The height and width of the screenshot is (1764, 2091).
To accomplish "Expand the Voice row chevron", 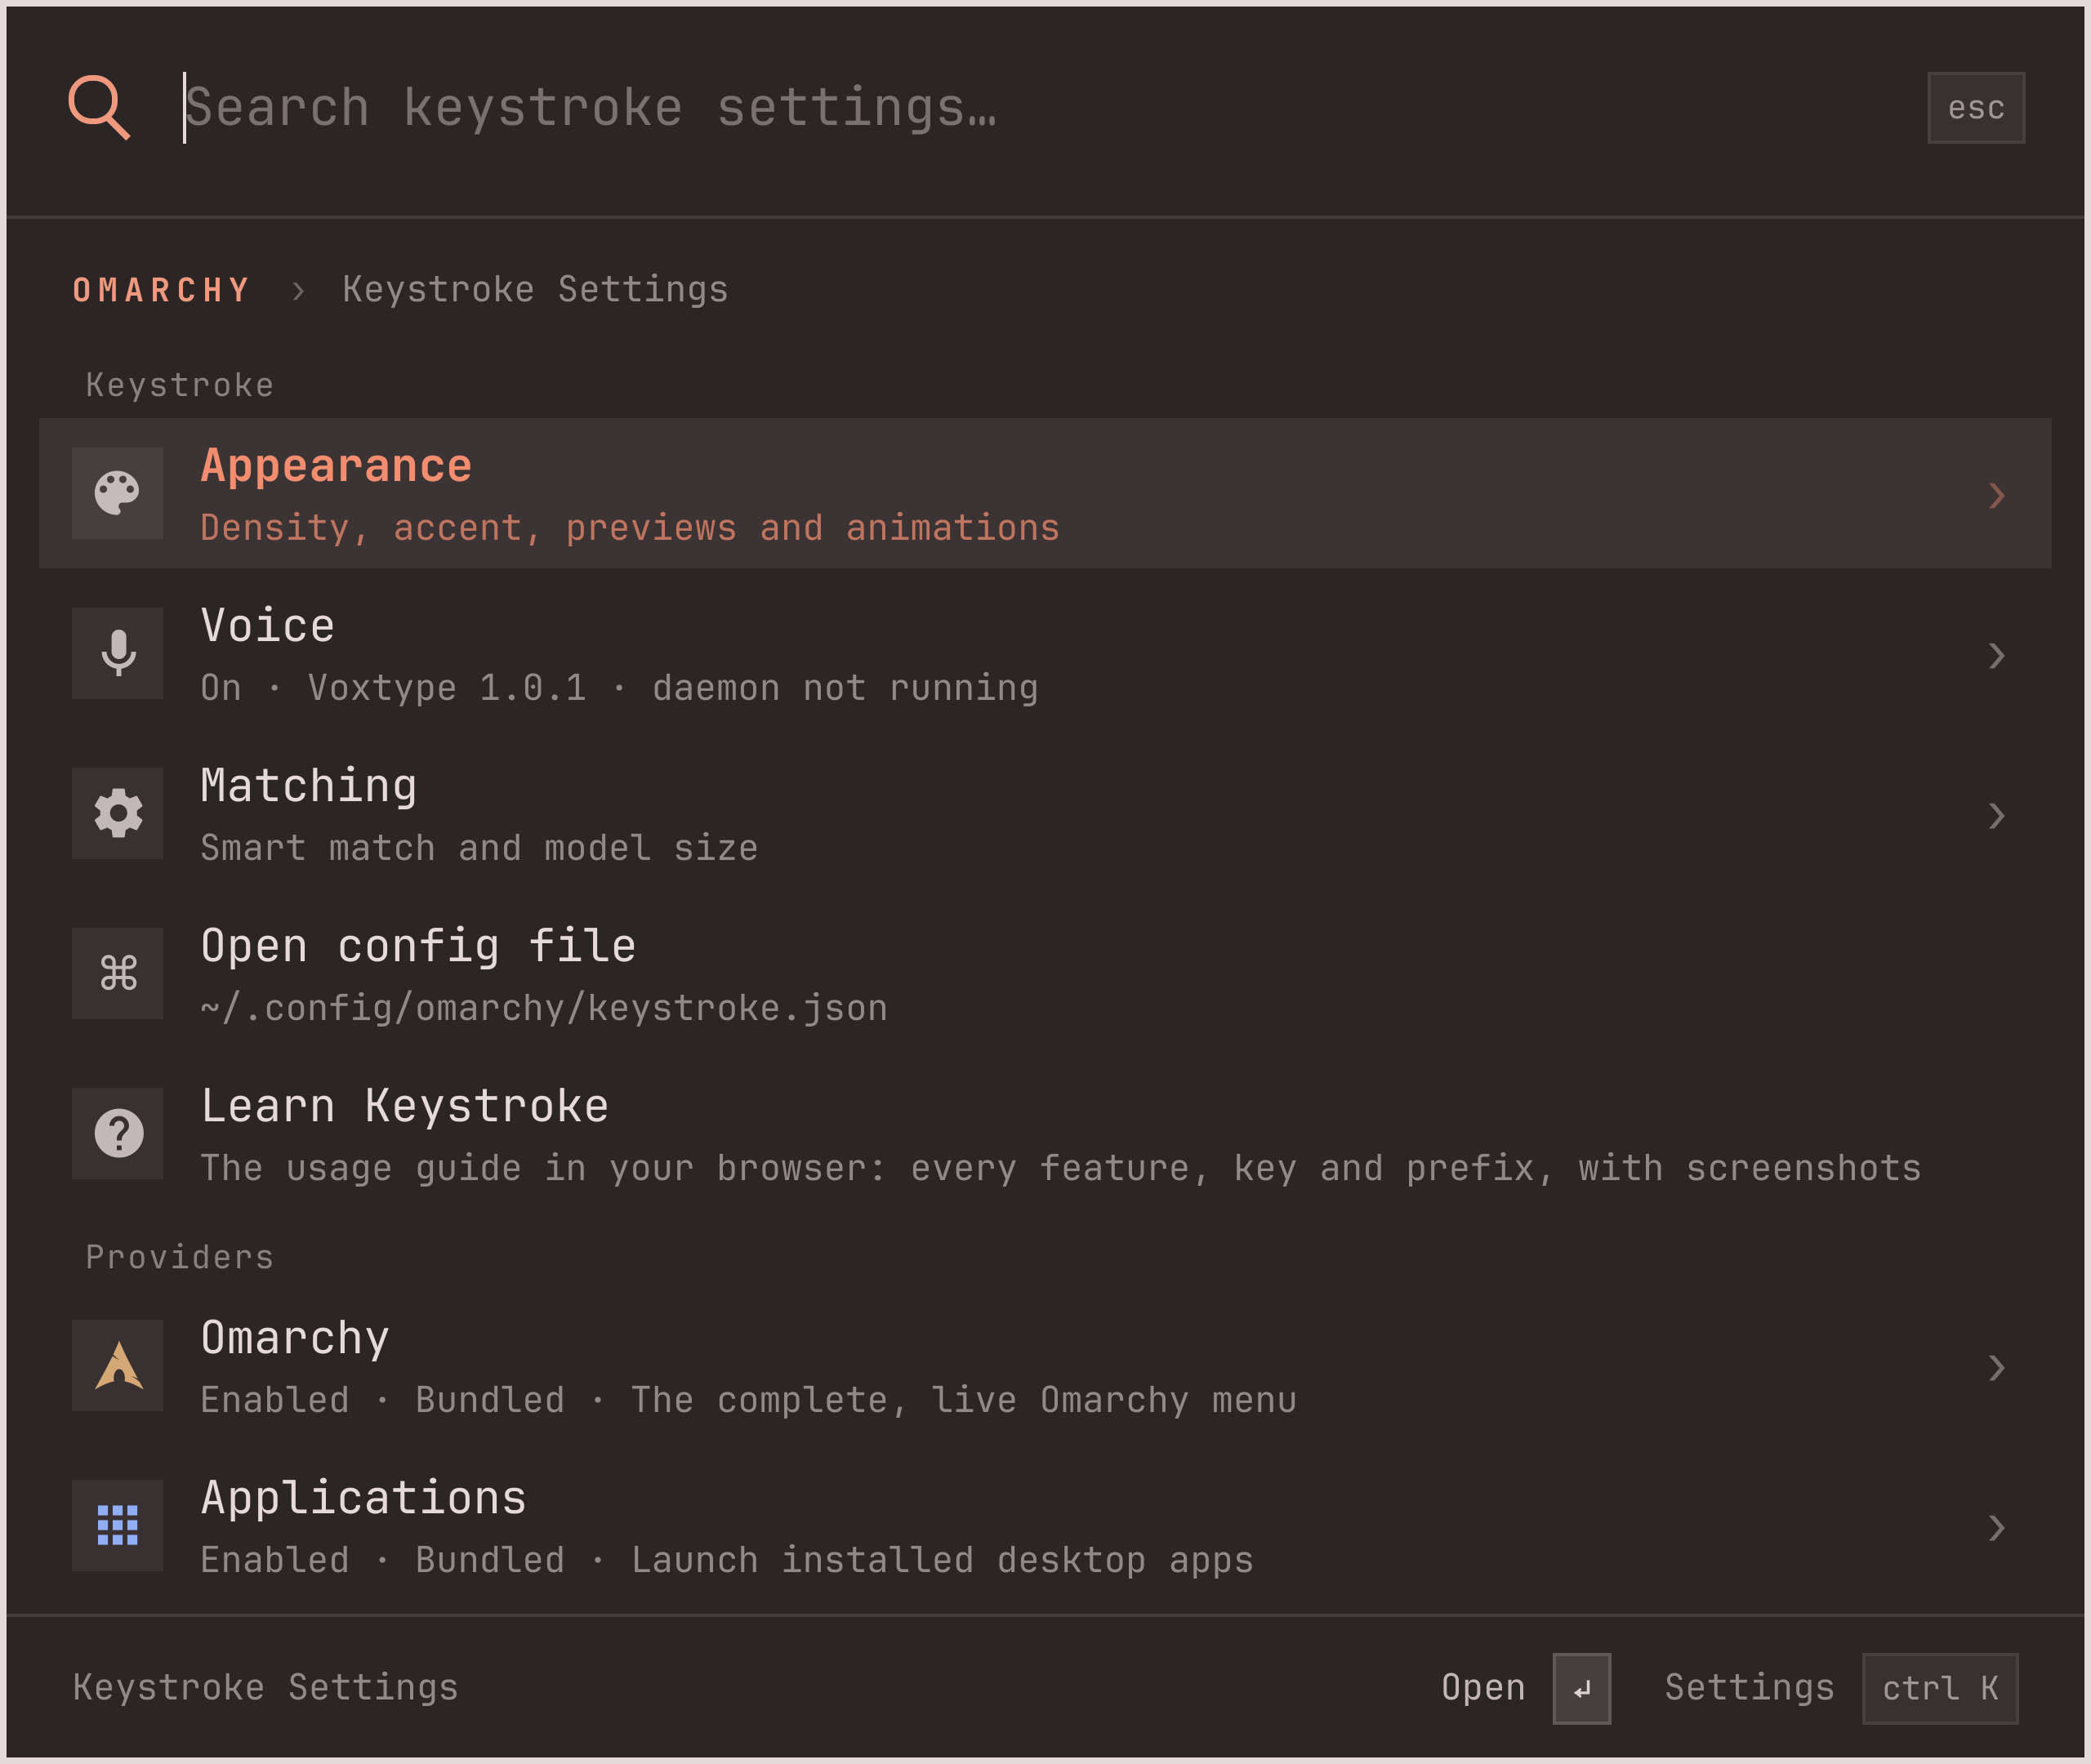I will [1996, 655].
